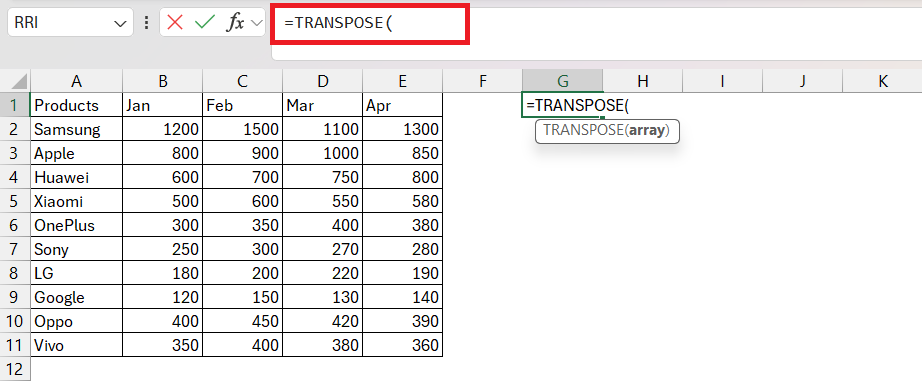Image resolution: width=922 pixels, height=381 pixels.
Task: Click the TRANSPOSE function name in tooltip
Action: pos(584,131)
